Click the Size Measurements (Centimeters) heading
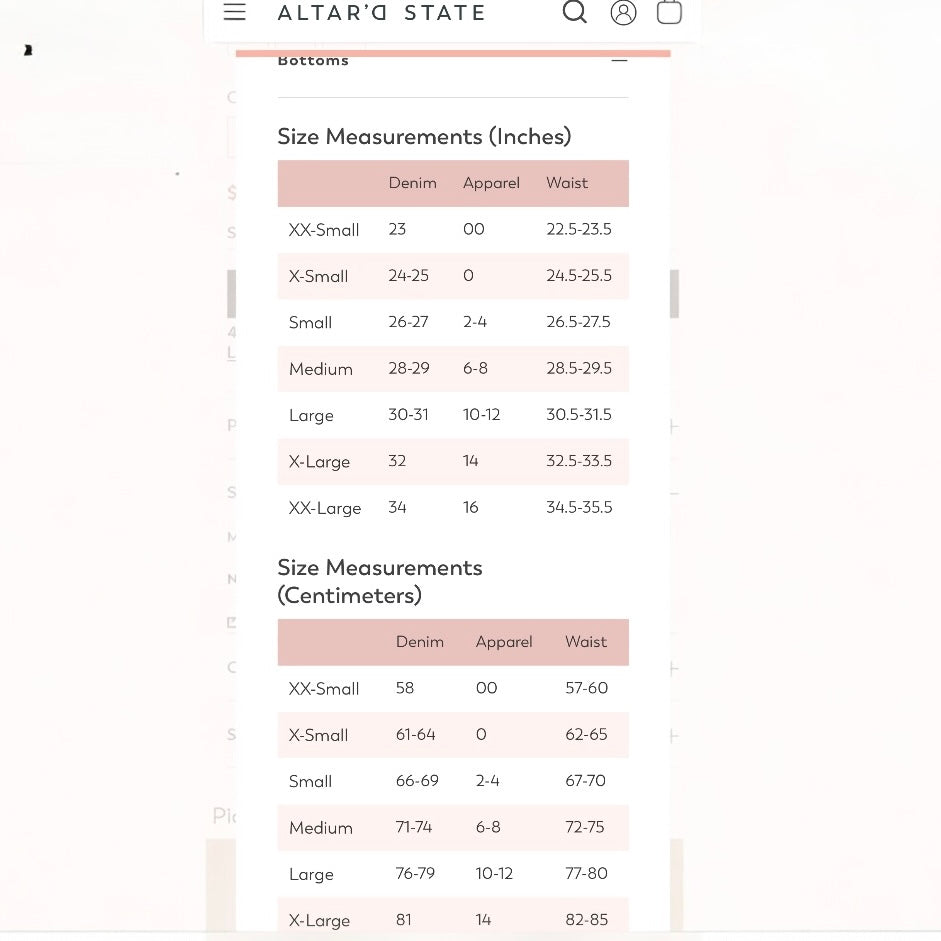Screen dimensions: 941x941 (379, 581)
